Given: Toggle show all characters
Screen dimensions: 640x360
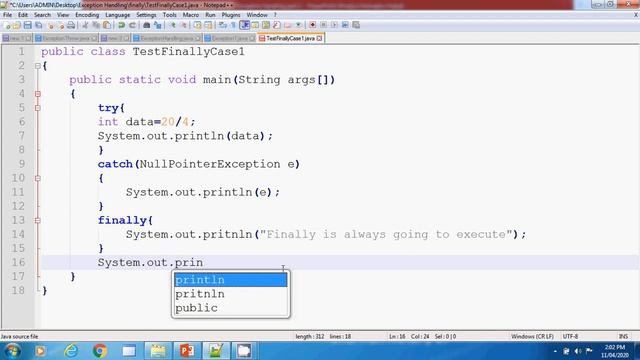Looking at the screenshot, I should (233, 25).
